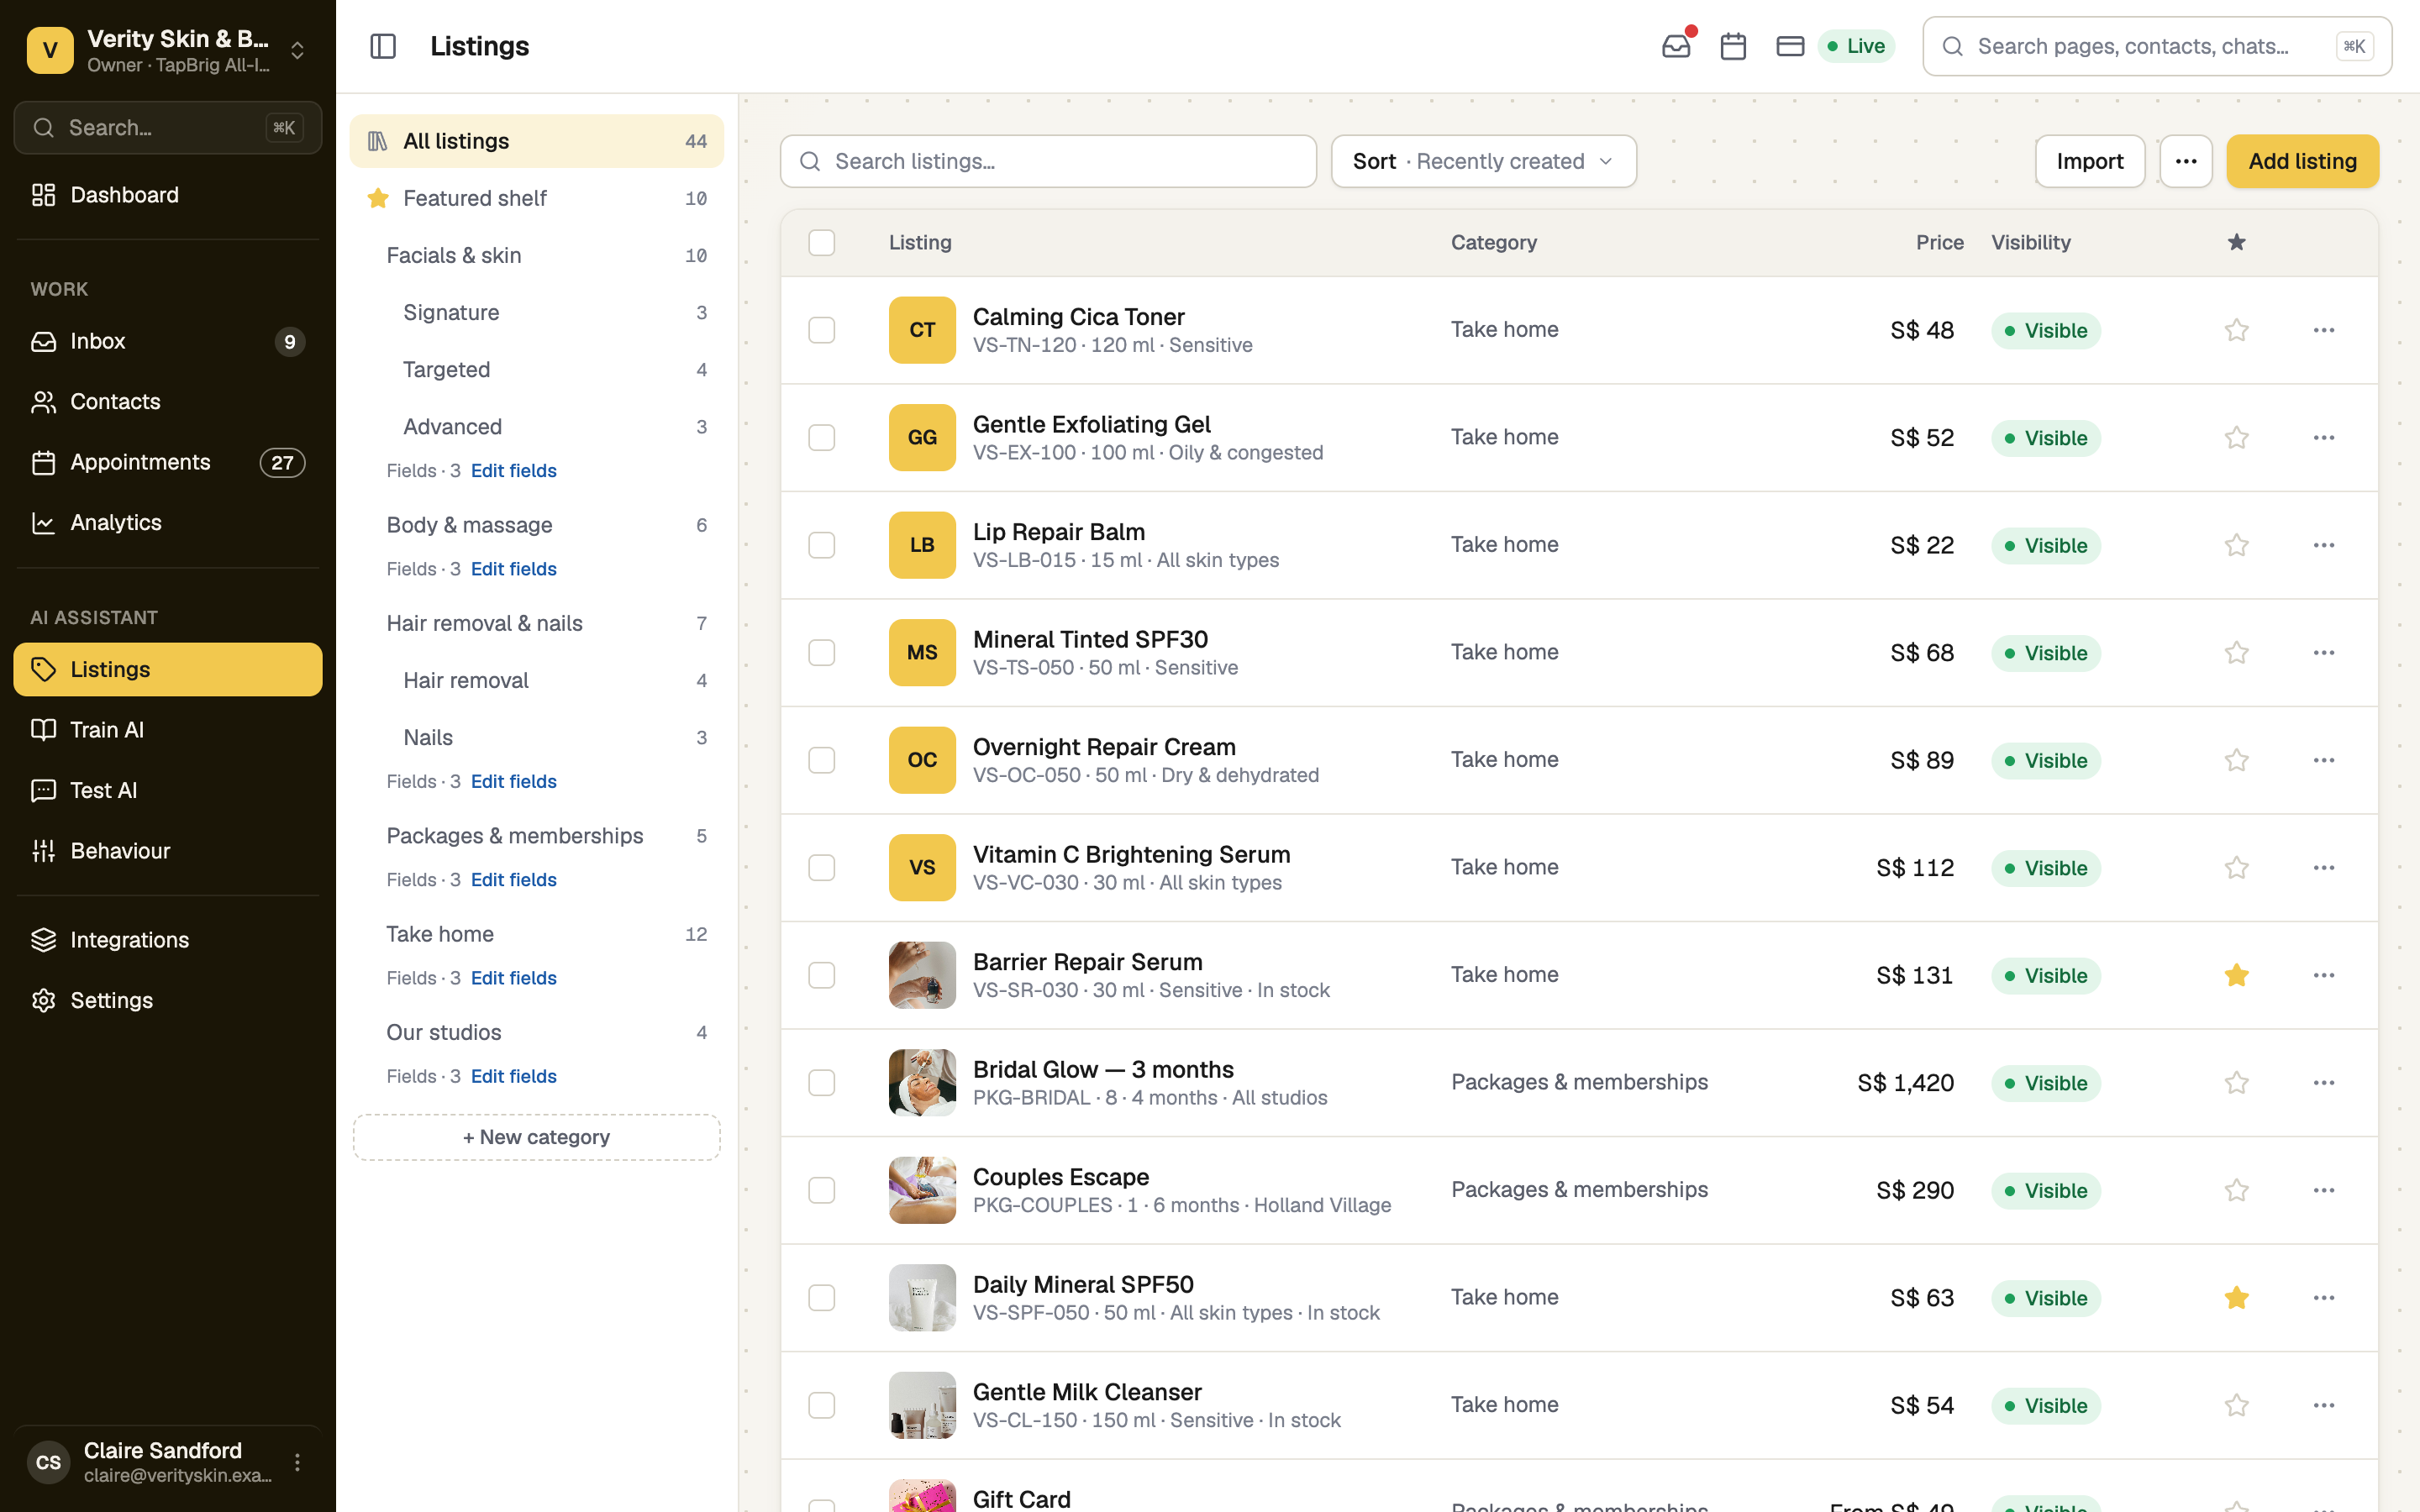
Task: Click Edit fields under Body & massage
Action: point(513,569)
